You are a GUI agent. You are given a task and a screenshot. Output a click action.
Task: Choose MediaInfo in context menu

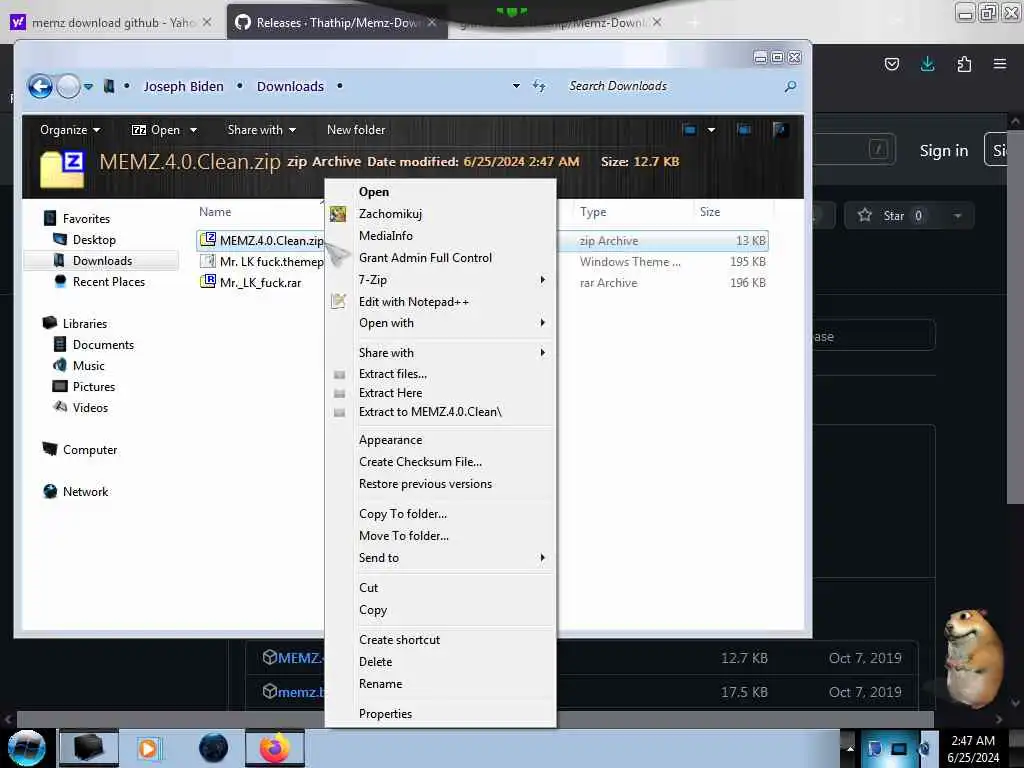(x=385, y=236)
